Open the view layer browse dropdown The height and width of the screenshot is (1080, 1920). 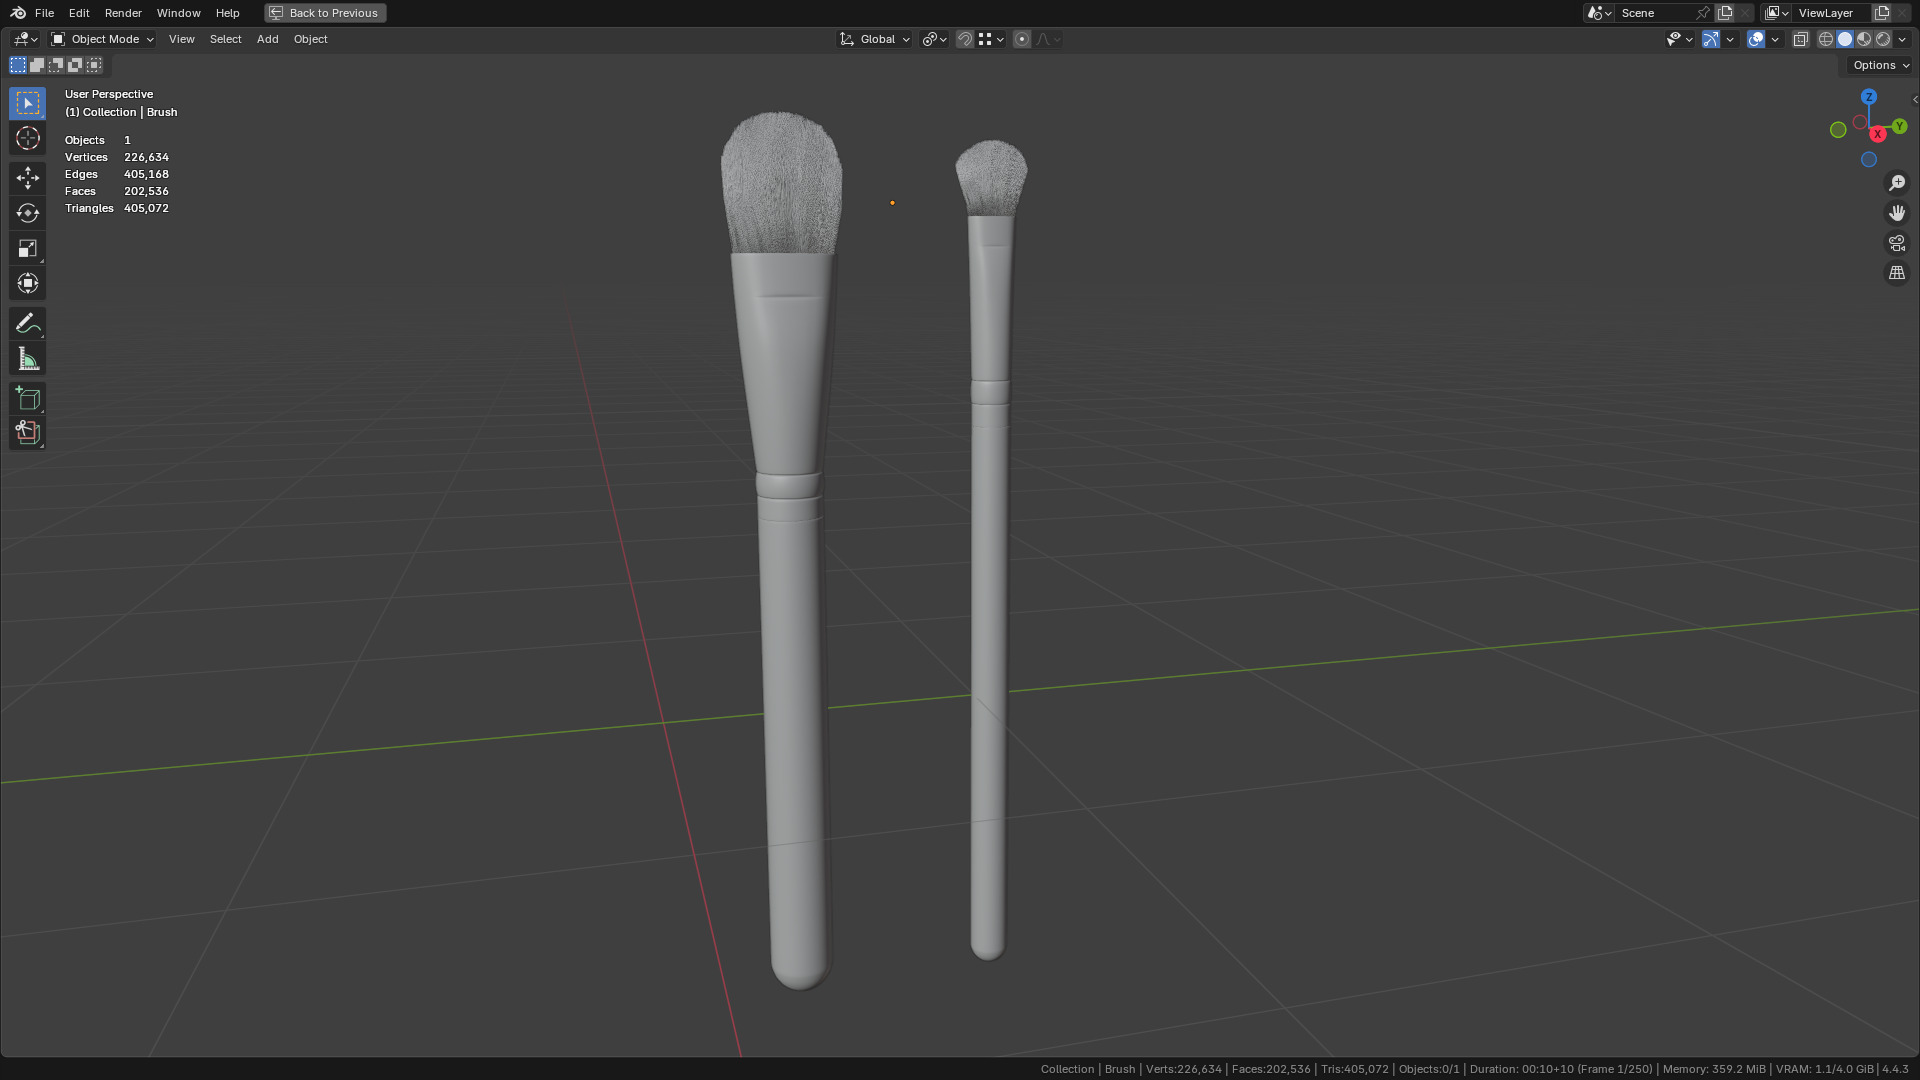tap(1777, 13)
